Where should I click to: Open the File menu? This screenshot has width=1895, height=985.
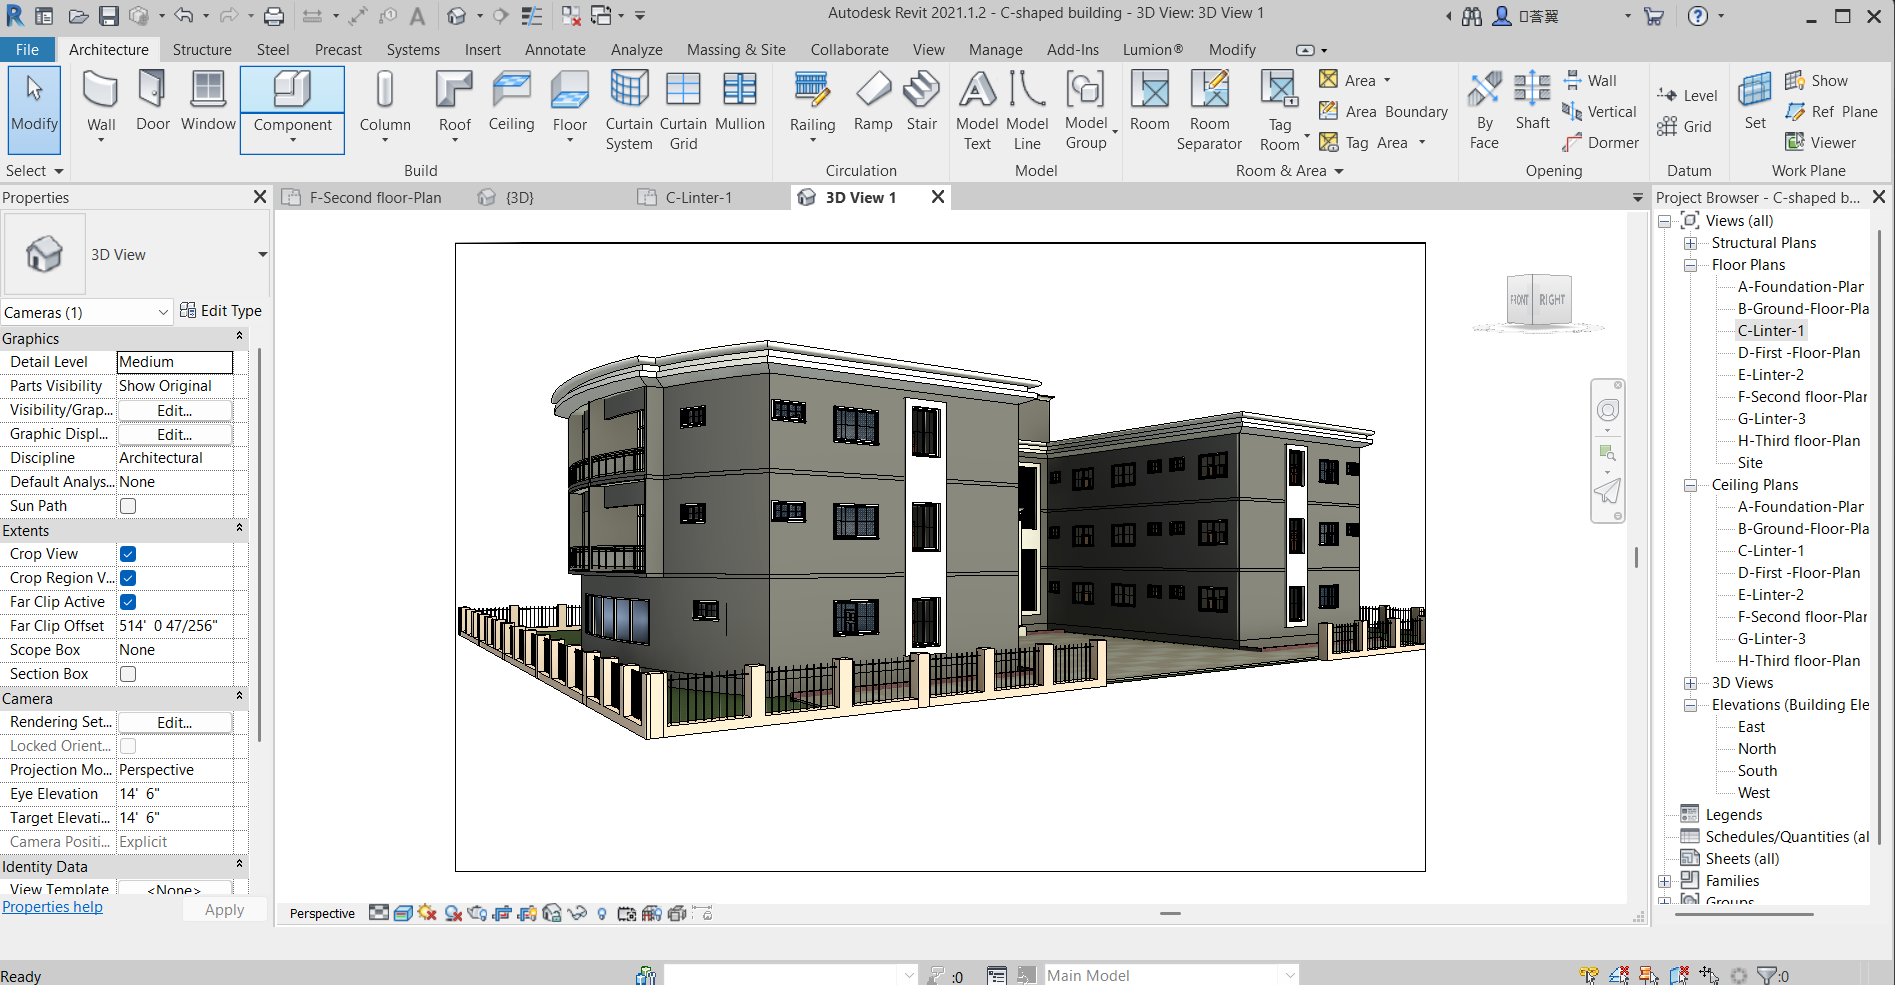coord(28,50)
